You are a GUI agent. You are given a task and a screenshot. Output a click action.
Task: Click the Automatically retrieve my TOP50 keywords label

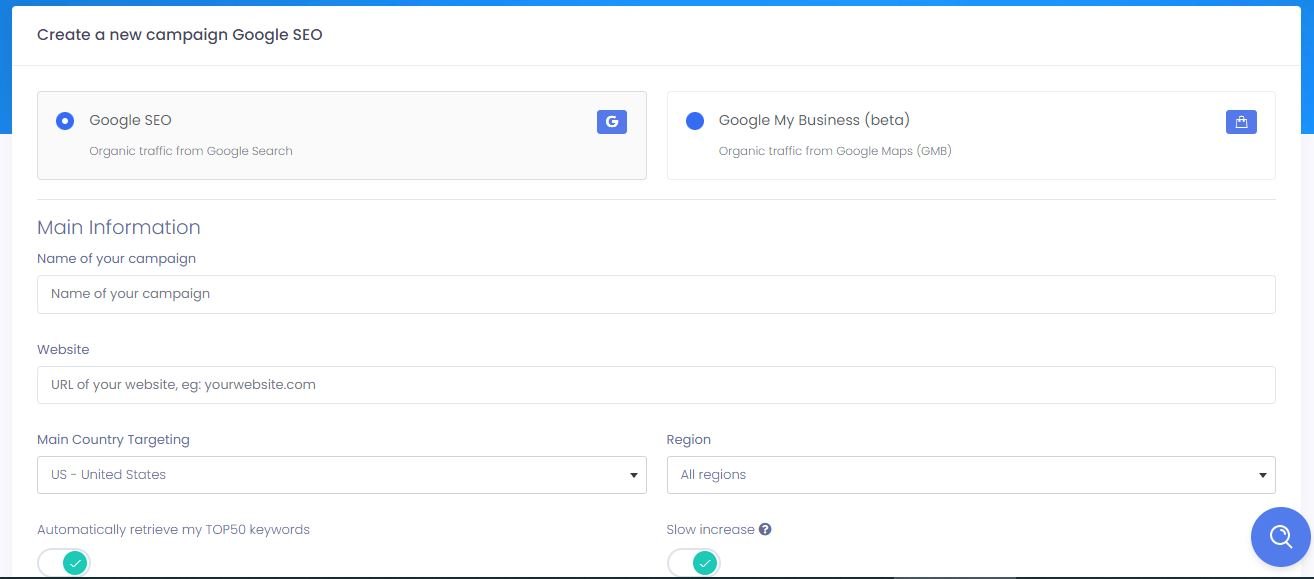click(x=173, y=529)
